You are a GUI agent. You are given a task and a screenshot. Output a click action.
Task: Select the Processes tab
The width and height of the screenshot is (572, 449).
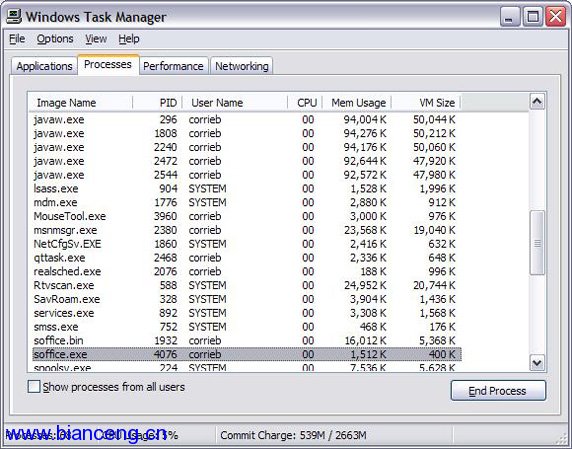coord(108,65)
